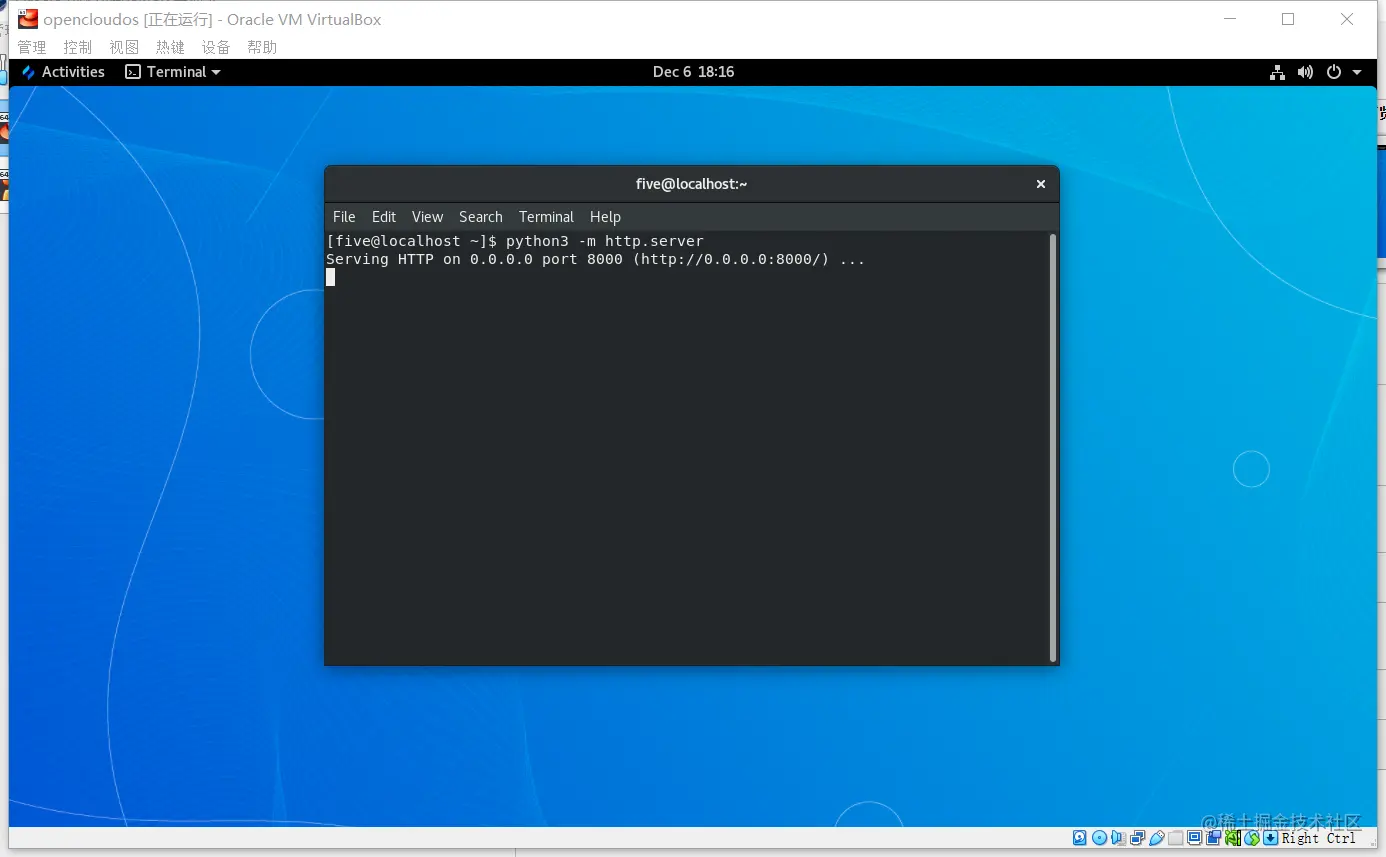Open hard disk activity indicator in VirtualBox status bar
Image resolution: width=1386 pixels, height=857 pixels.
[1080, 838]
